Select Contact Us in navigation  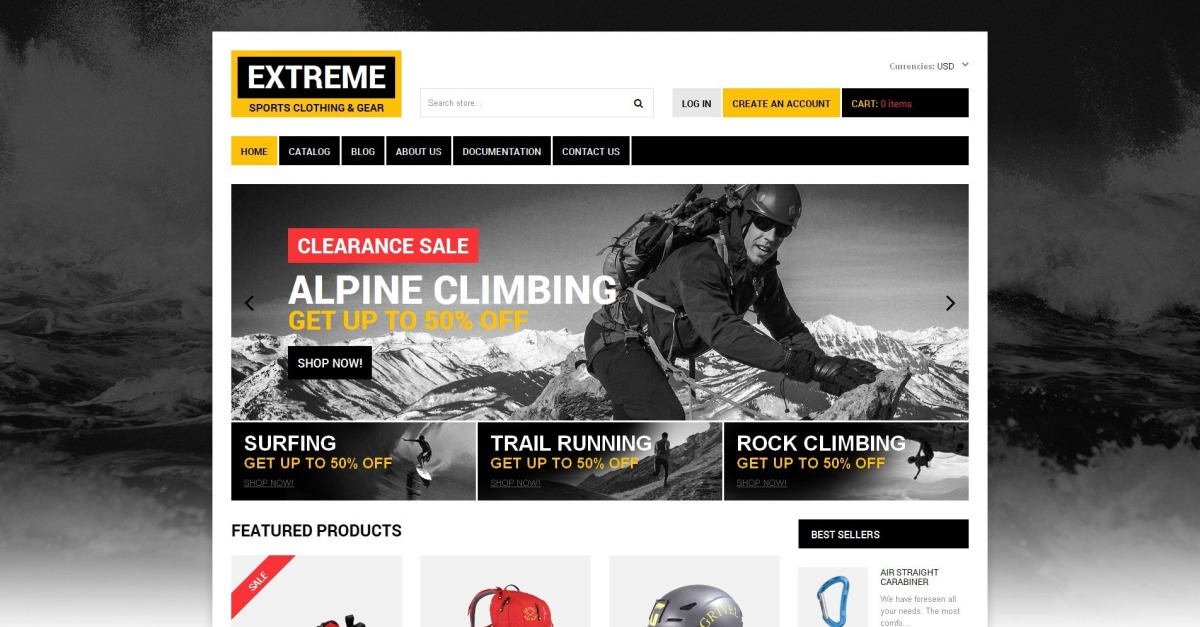(x=591, y=151)
